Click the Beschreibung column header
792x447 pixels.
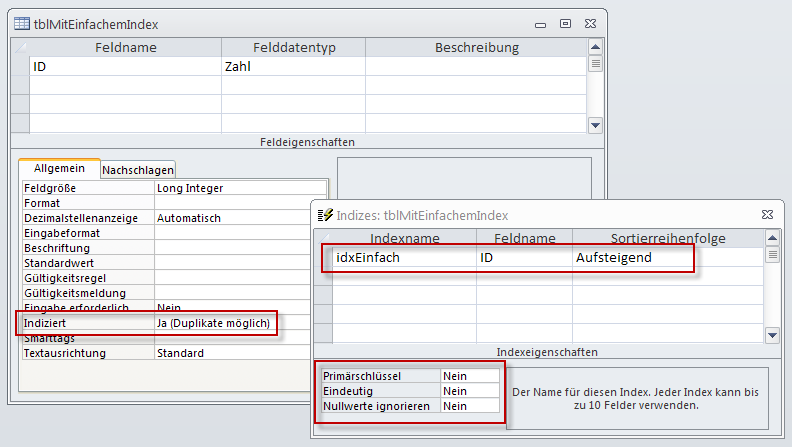point(476,47)
